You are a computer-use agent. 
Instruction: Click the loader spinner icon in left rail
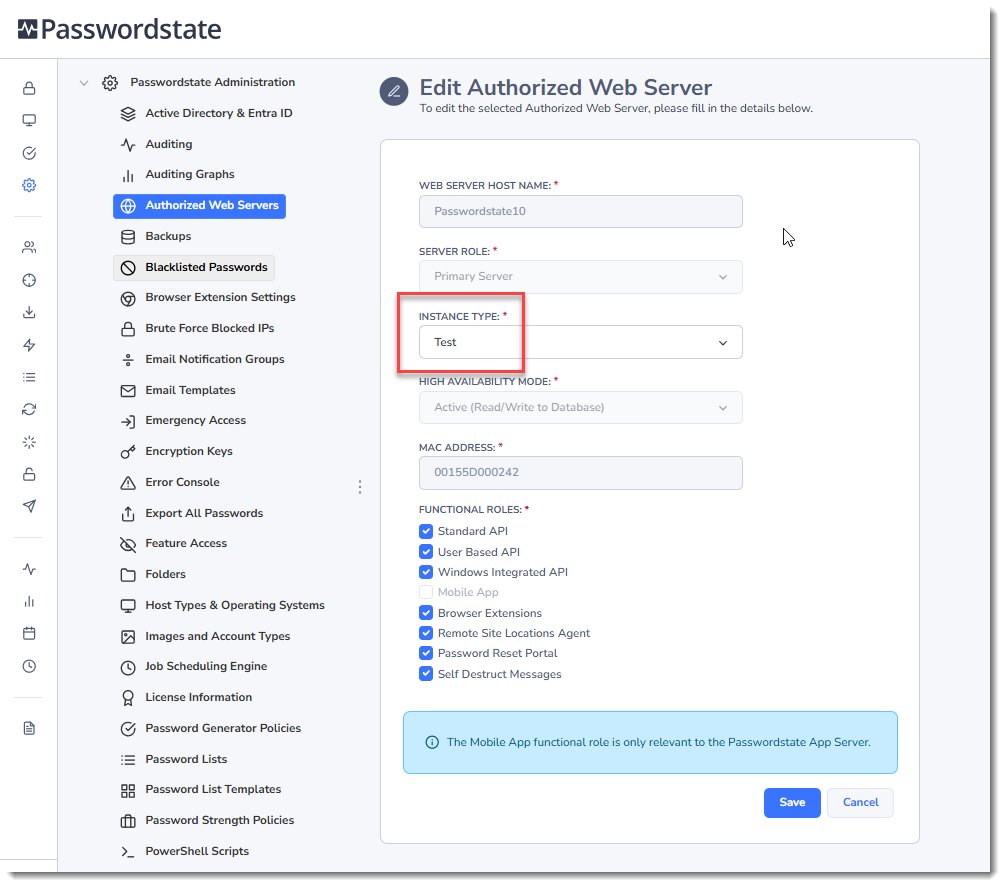tap(29, 442)
